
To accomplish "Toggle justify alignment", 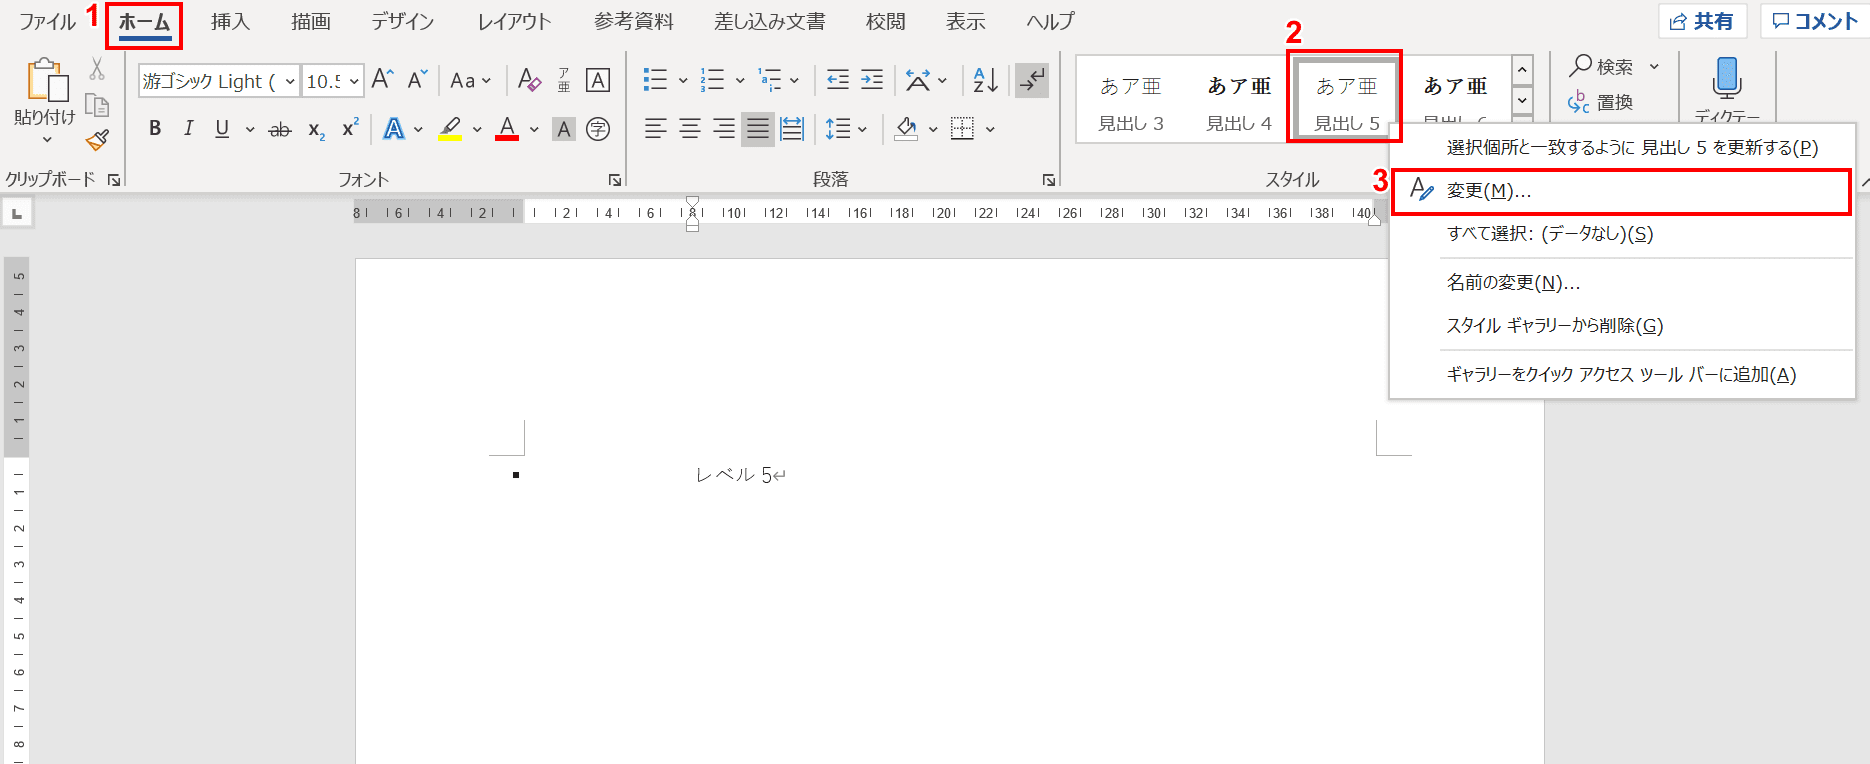I will [x=758, y=128].
